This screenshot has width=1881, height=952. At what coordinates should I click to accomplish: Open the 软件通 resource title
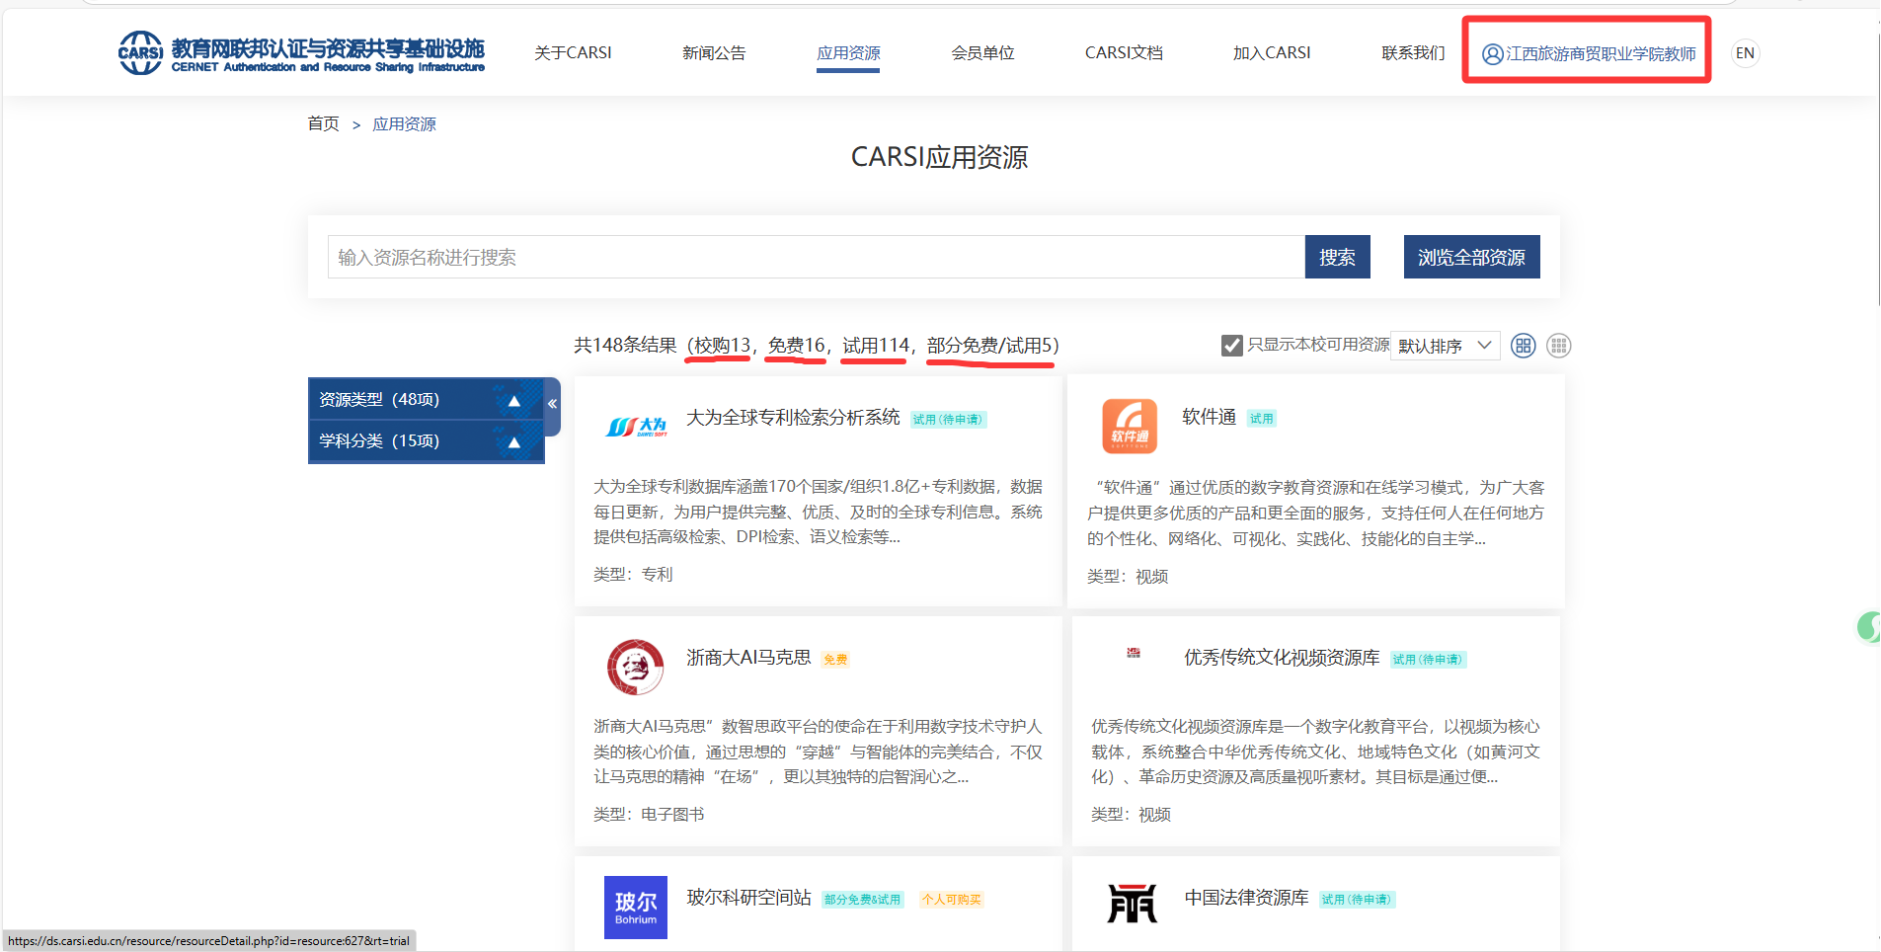(x=1209, y=417)
